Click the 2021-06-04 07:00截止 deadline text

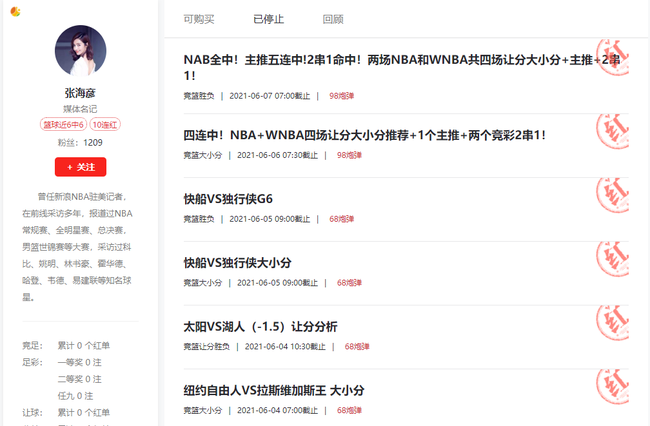click(277, 411)
